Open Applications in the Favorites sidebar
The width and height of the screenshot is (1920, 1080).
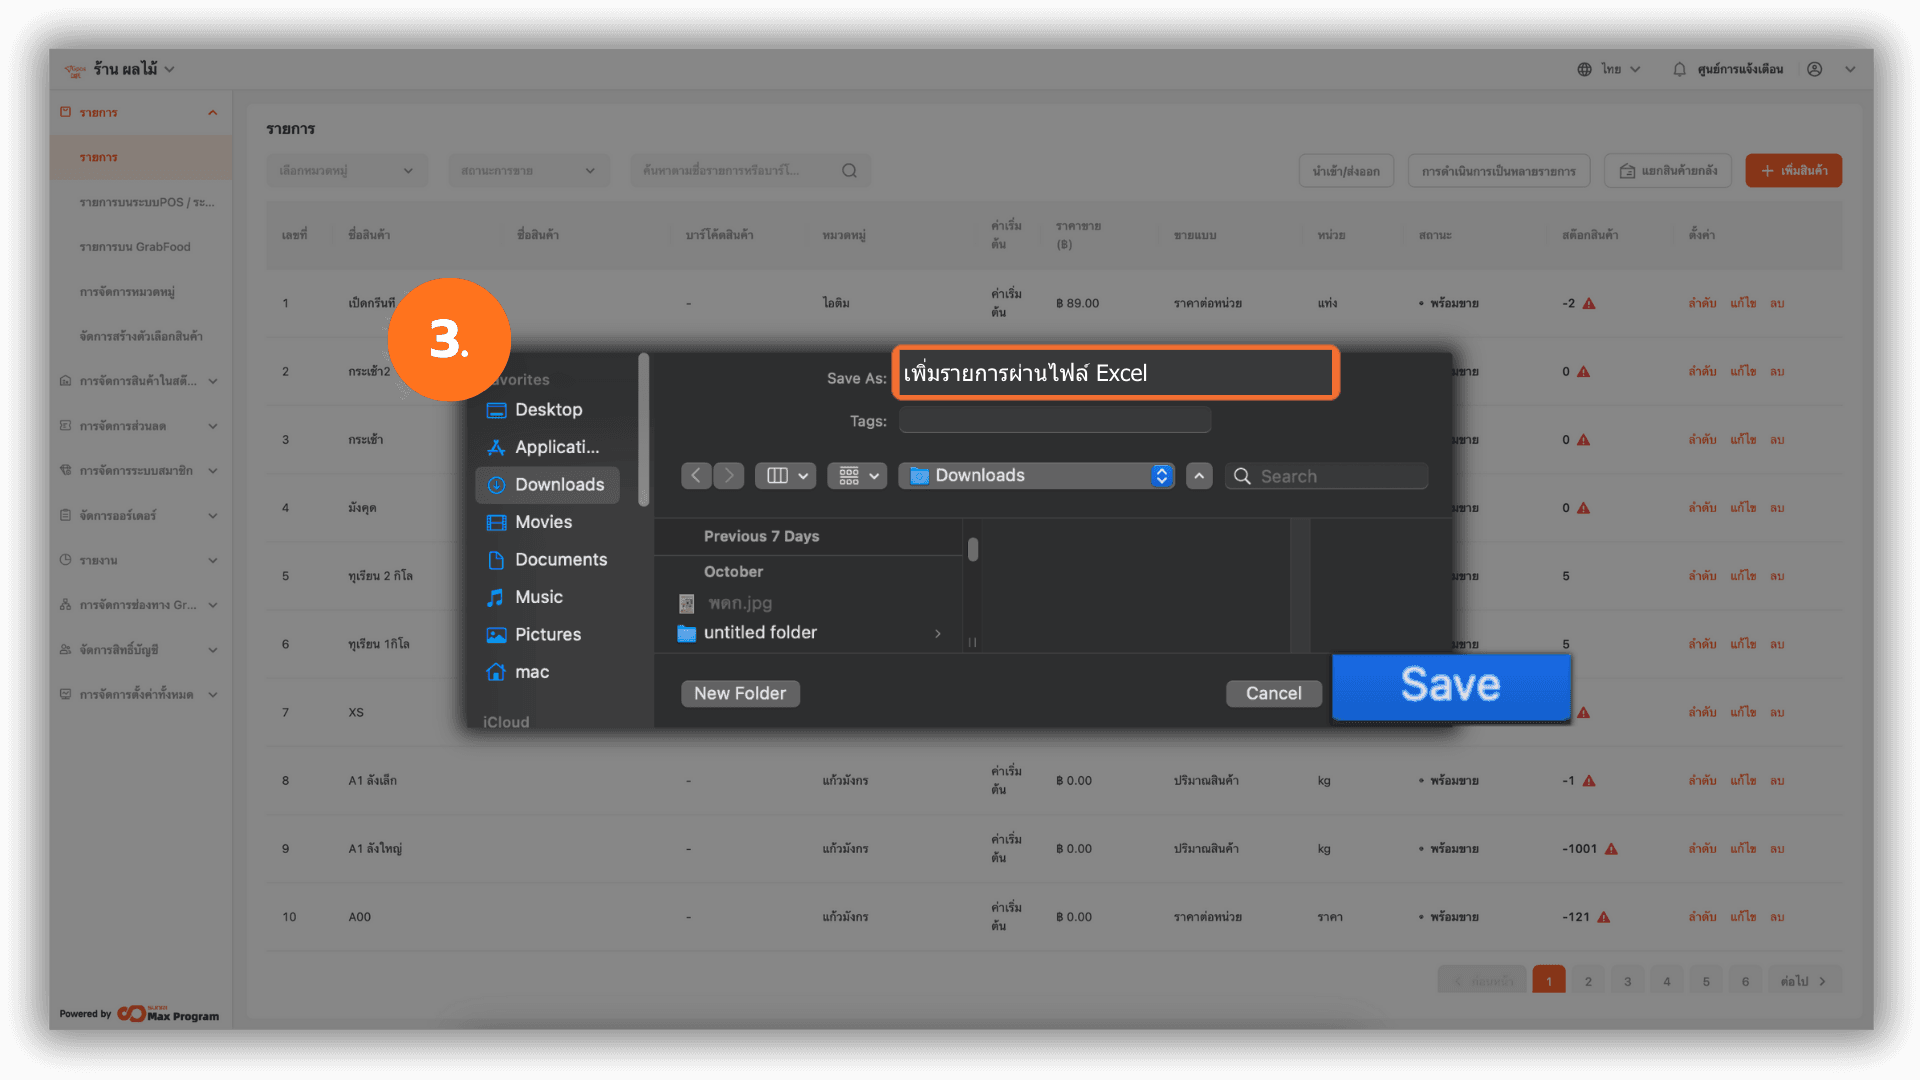tap(556, 447)
